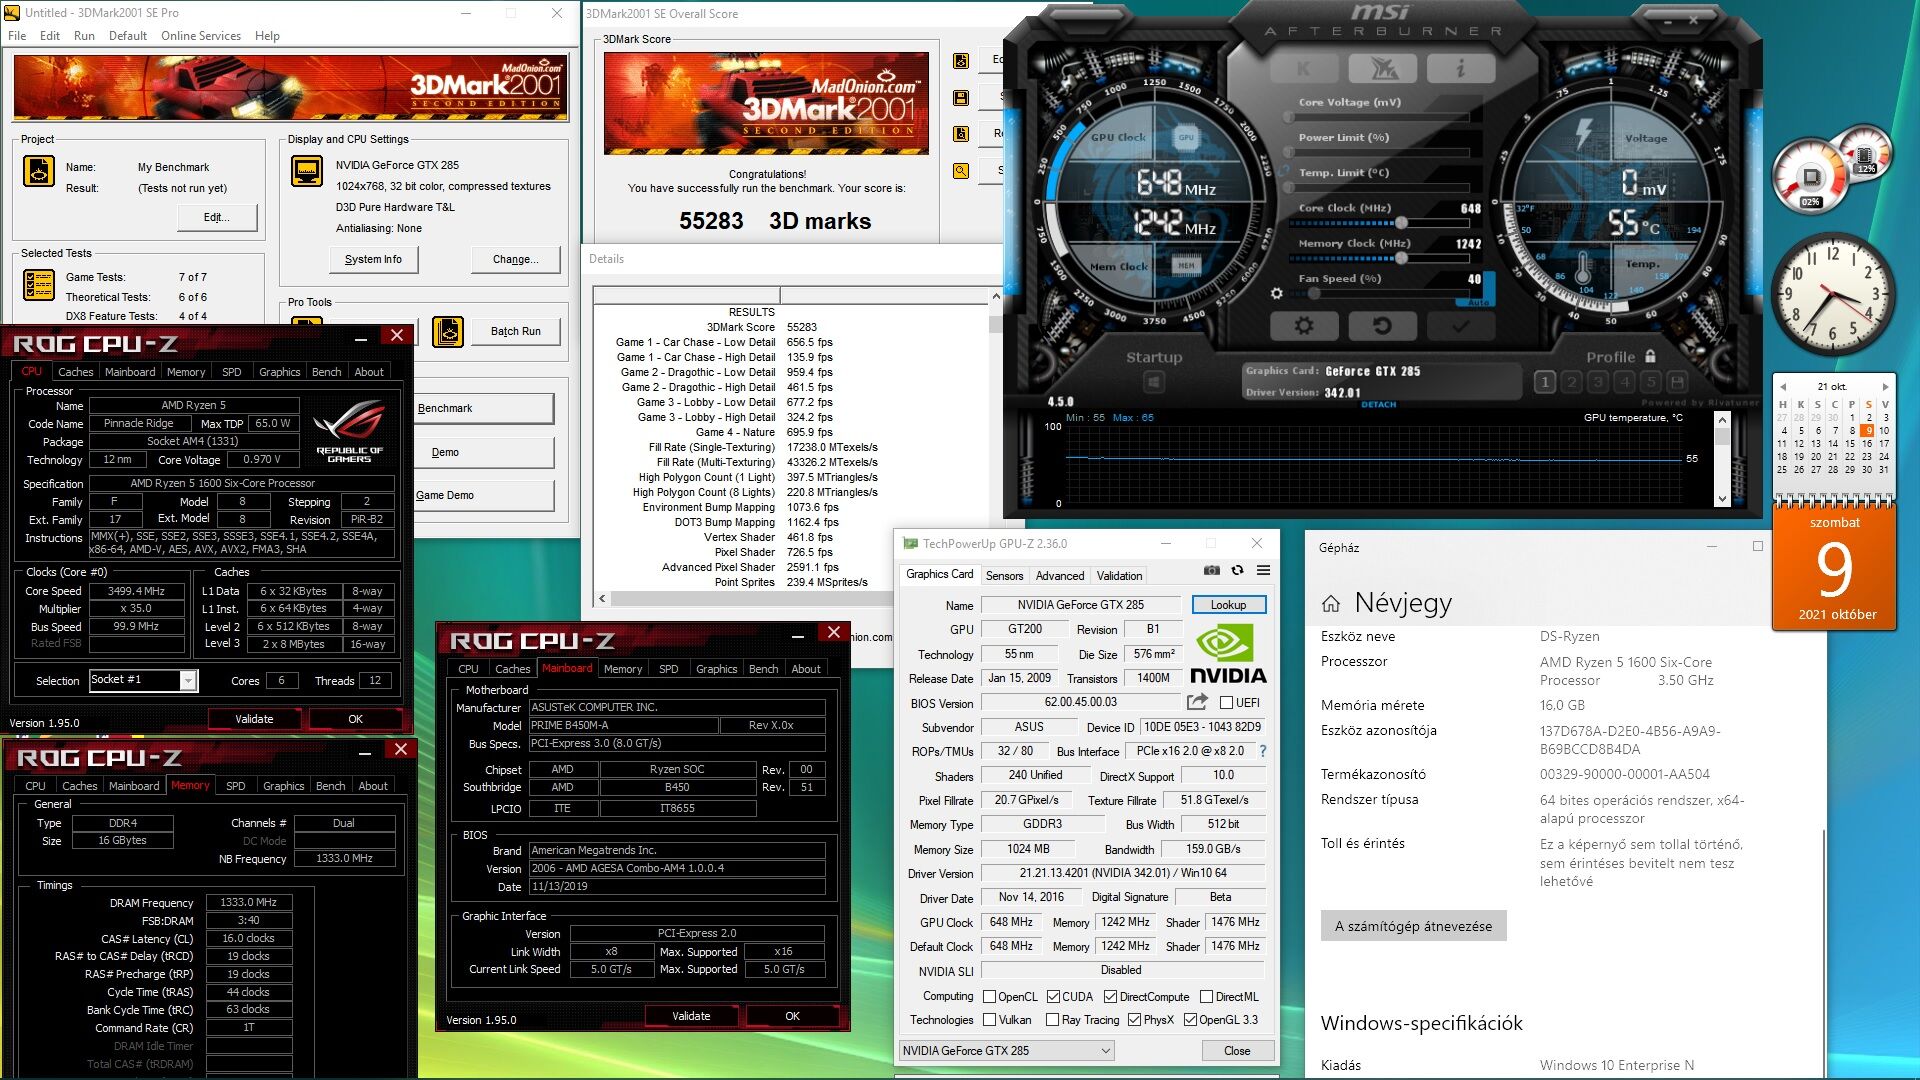
Task: Click Afterburner profile lock icon
Action: [x=1650, y=356]
